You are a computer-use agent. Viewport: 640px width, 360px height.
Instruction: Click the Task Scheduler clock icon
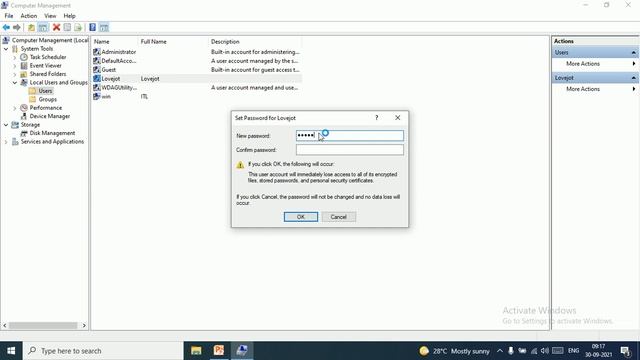tap(24, 57)
